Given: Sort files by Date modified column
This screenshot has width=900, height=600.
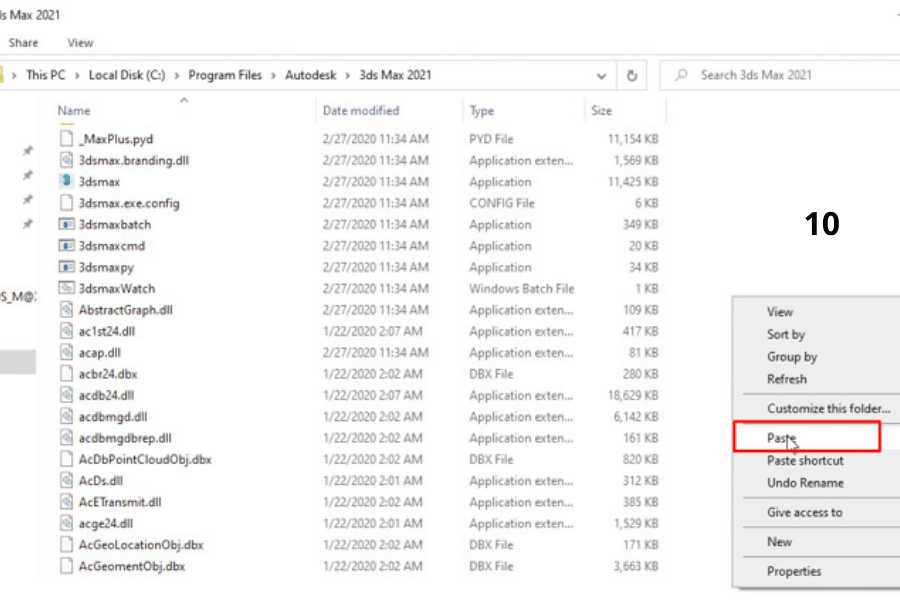Looking at the screenshot, I should pos(361,111).
